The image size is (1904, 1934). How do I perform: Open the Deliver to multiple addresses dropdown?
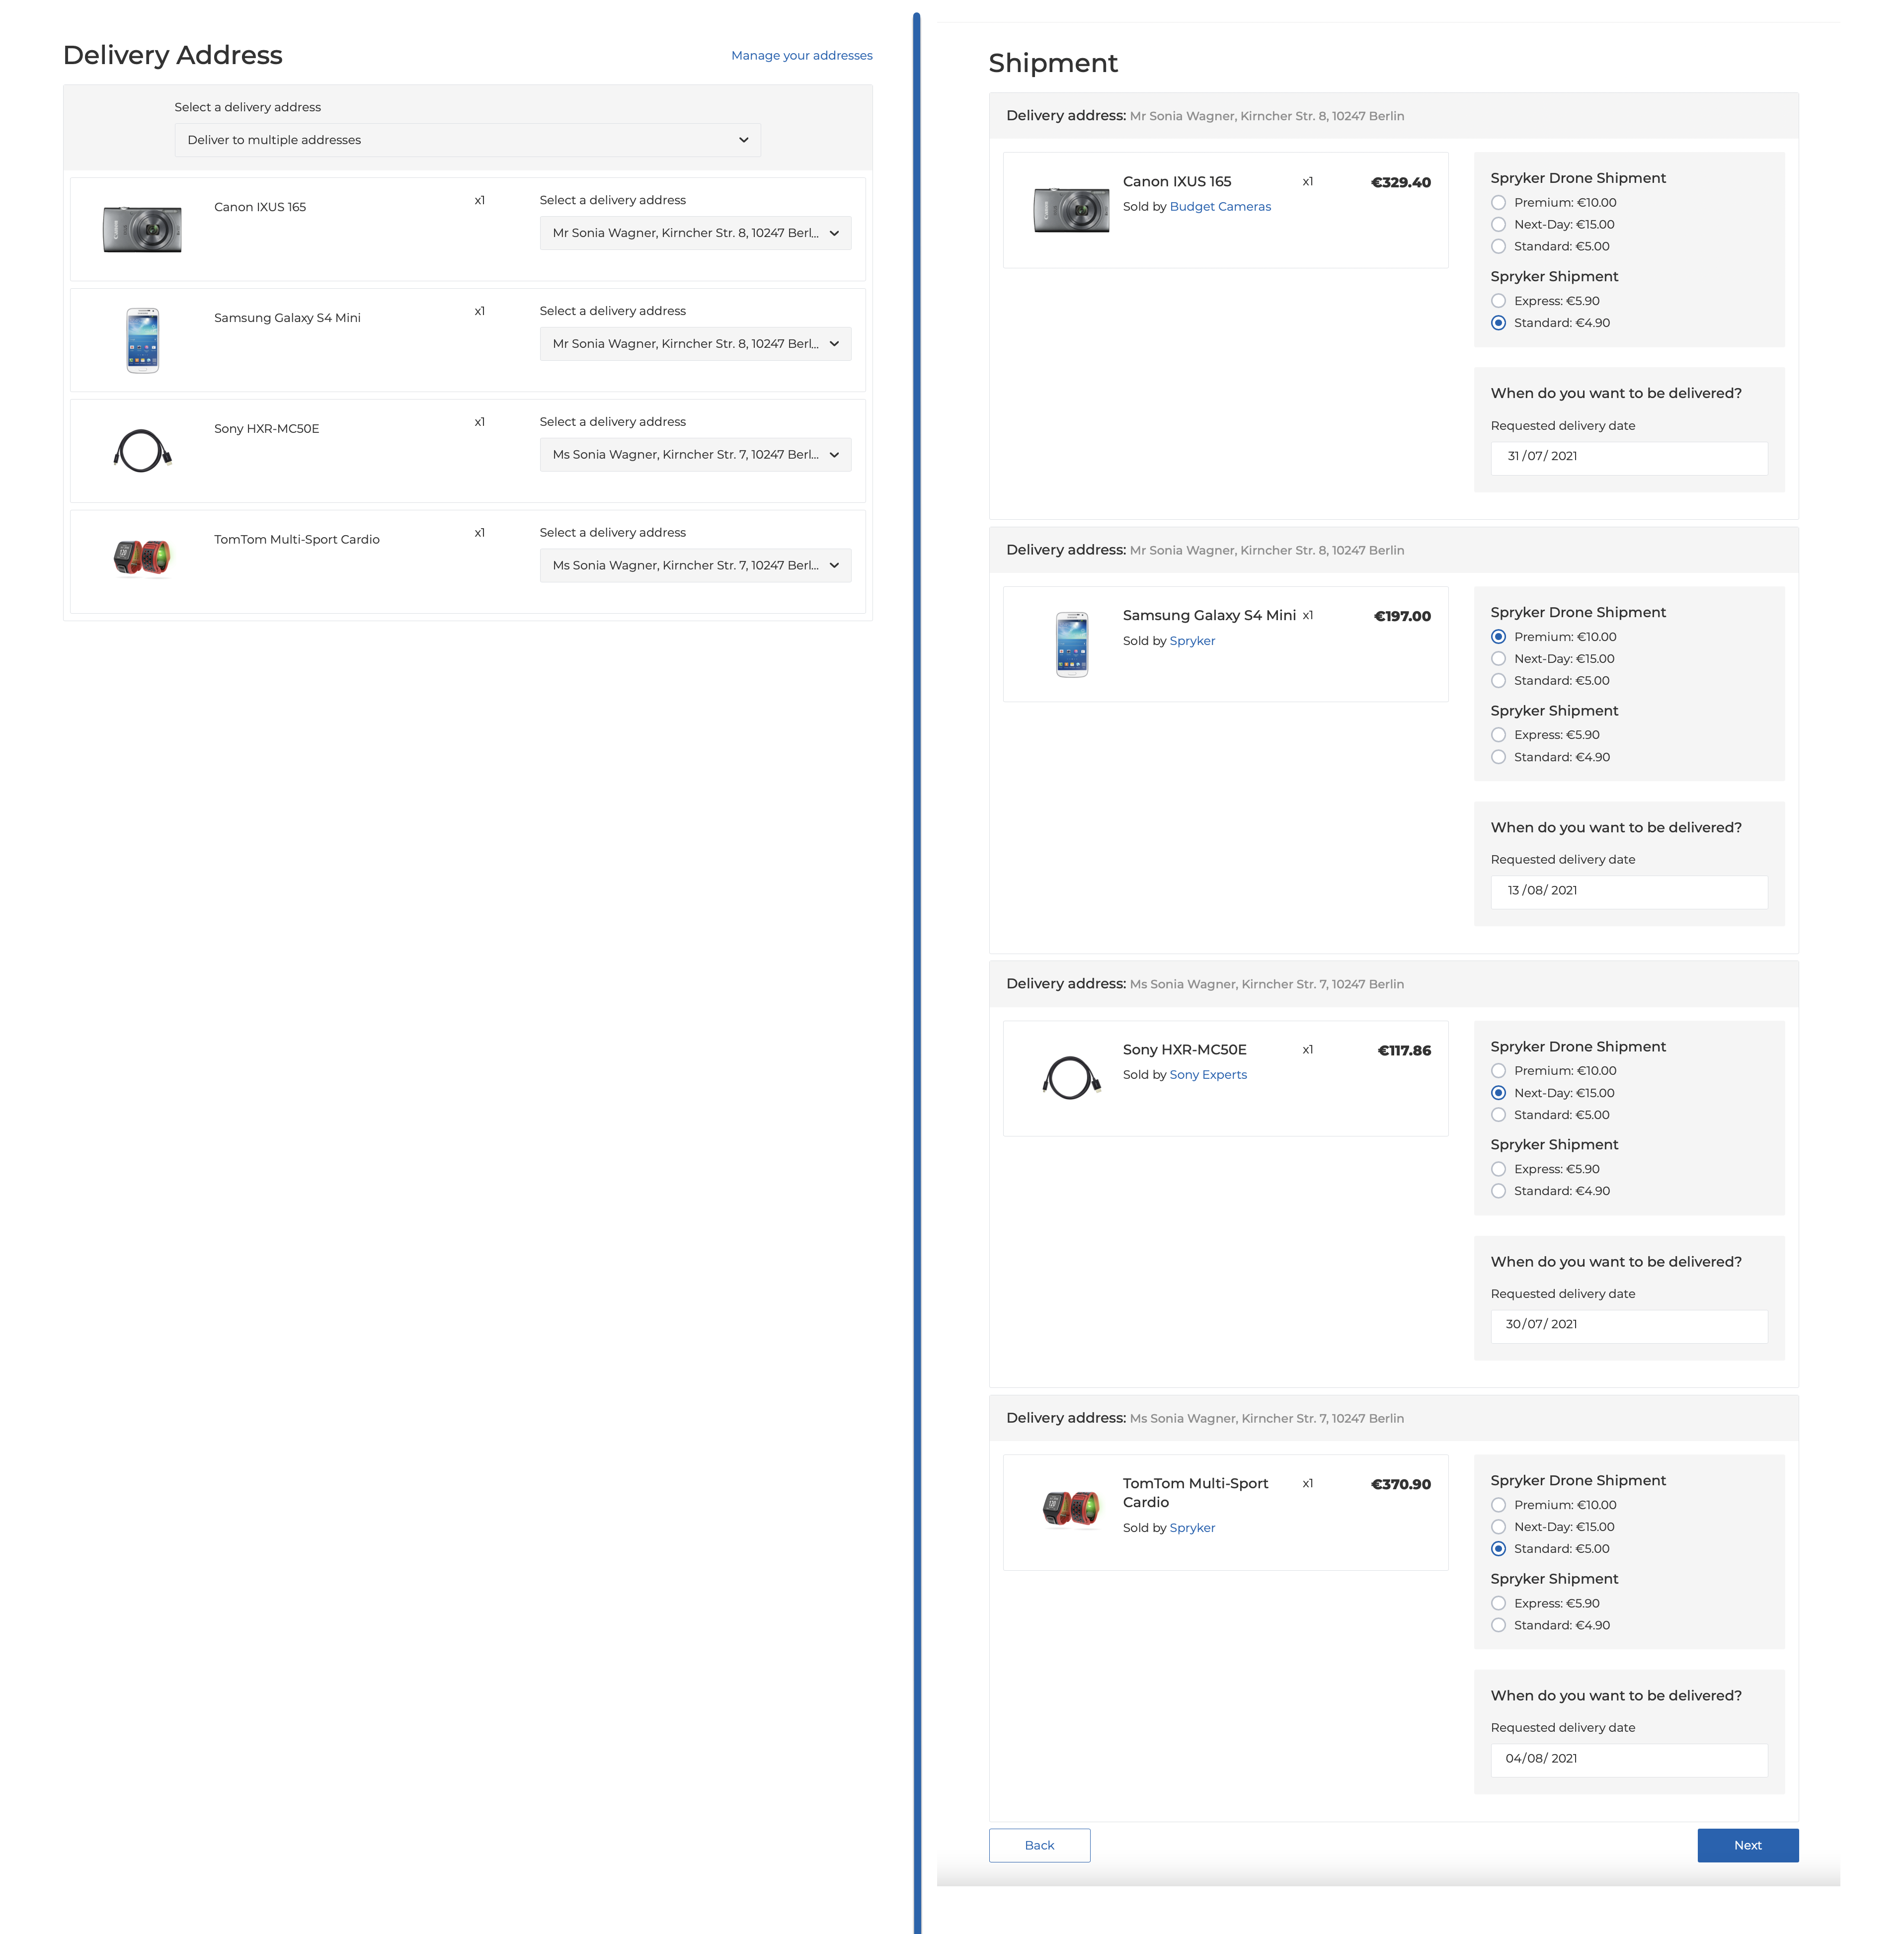click(x=467, y=140)
